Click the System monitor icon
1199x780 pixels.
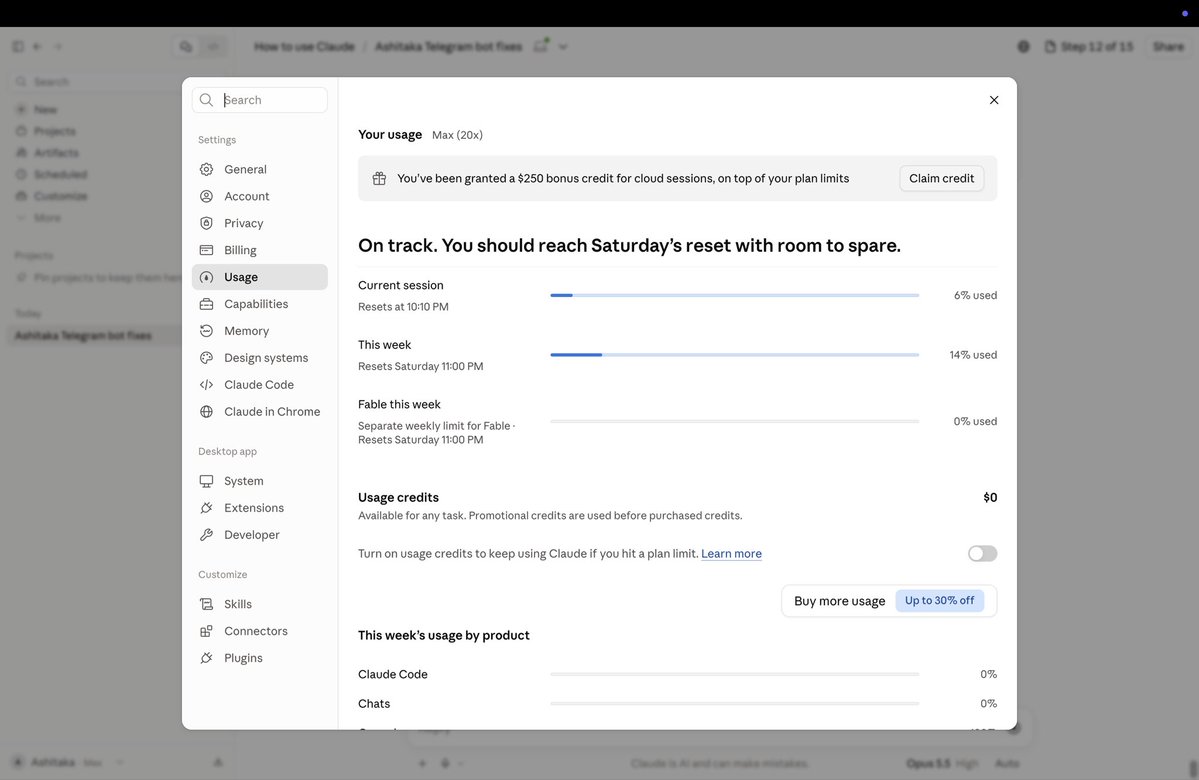(206, 481)
